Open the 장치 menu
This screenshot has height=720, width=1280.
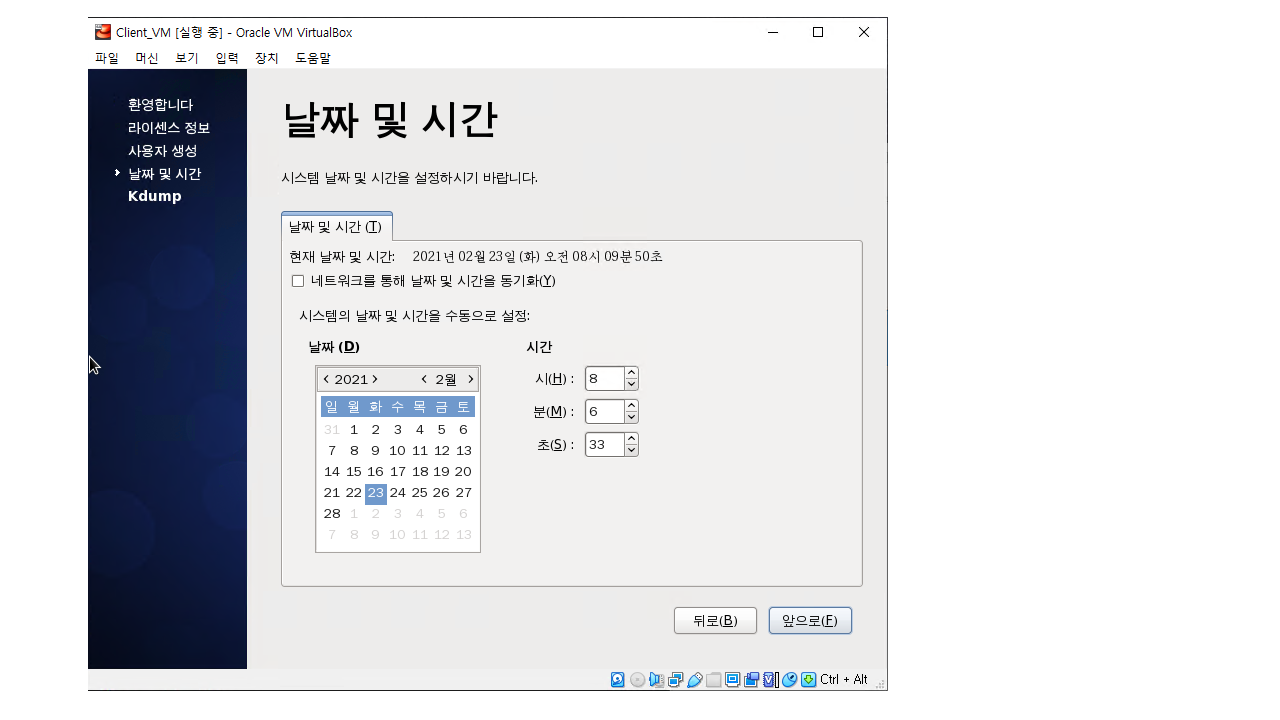point(267,58)
